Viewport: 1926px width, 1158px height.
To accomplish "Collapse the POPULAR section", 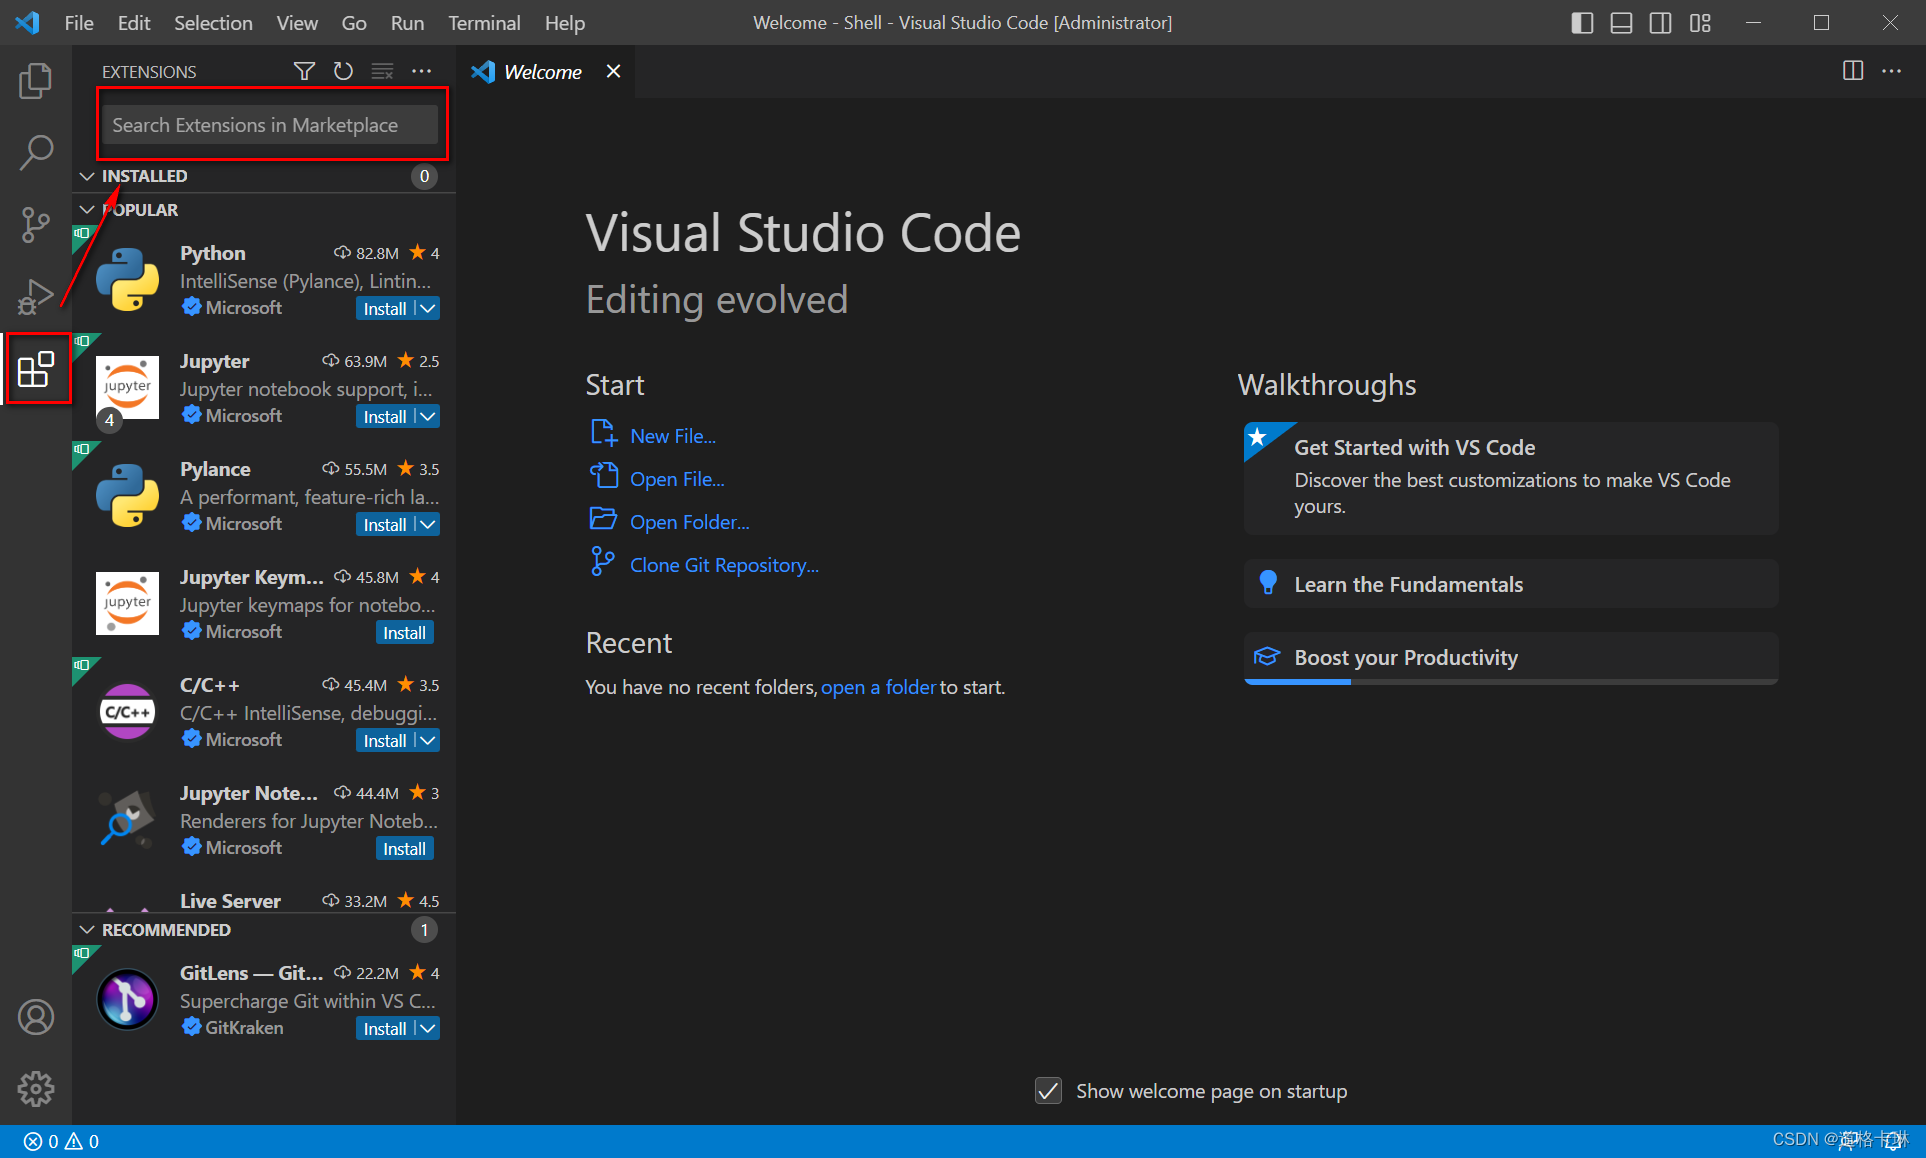I will 88,210.
